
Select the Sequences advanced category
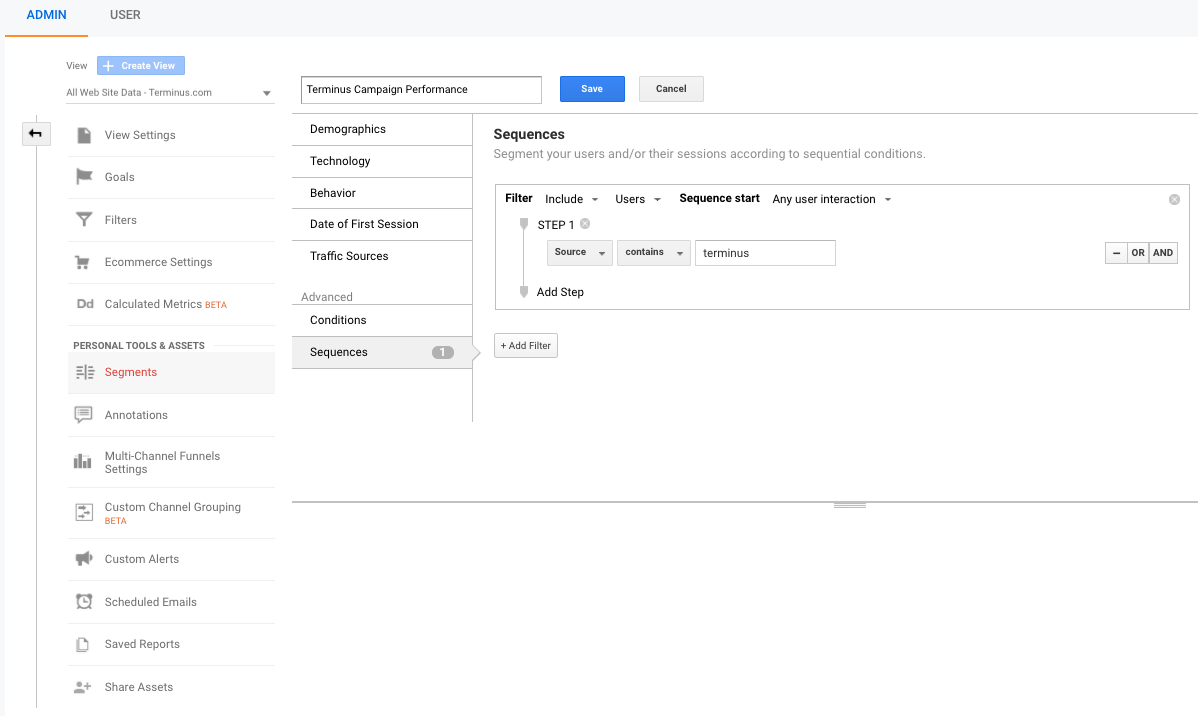(x=382, y=352)
